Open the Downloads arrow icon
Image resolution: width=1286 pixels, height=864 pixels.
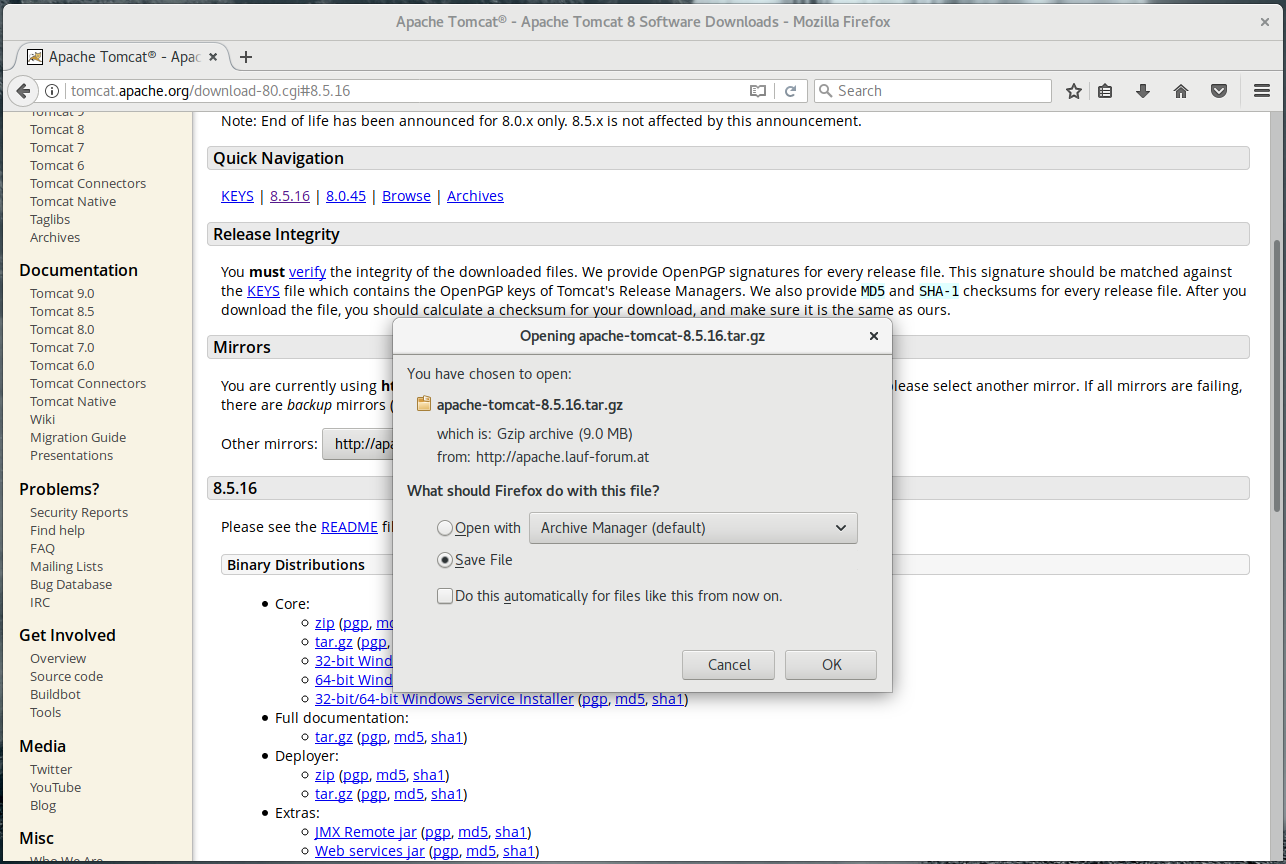coord(1143,91)
